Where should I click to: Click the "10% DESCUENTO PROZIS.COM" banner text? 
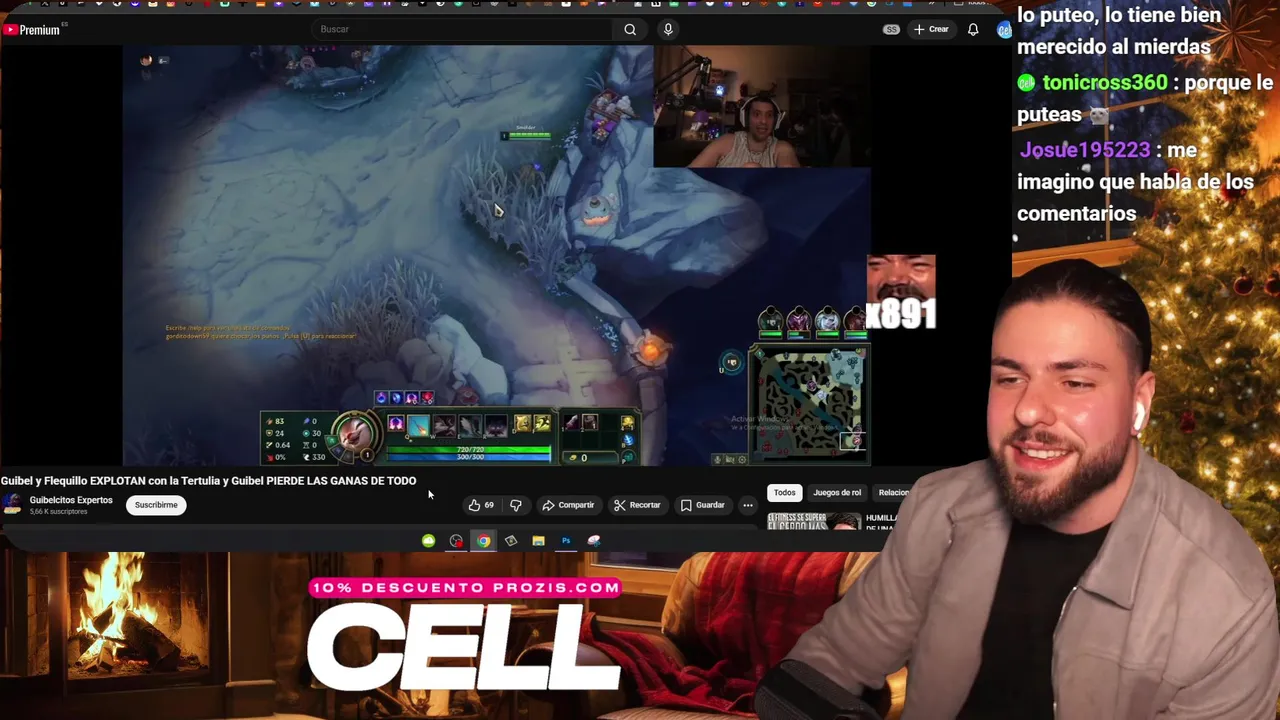(465, 588)
